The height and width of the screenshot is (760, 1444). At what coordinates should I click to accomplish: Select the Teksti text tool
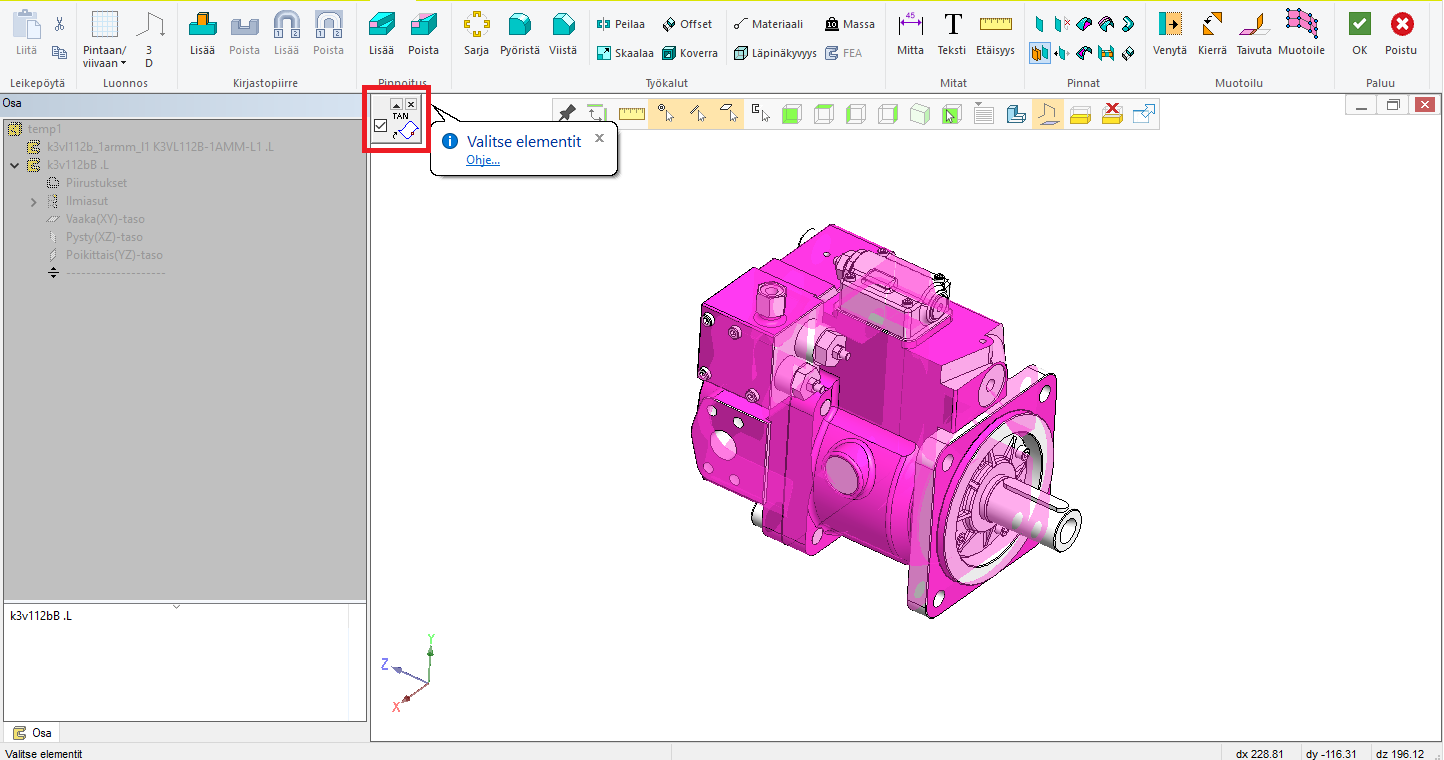952,33
